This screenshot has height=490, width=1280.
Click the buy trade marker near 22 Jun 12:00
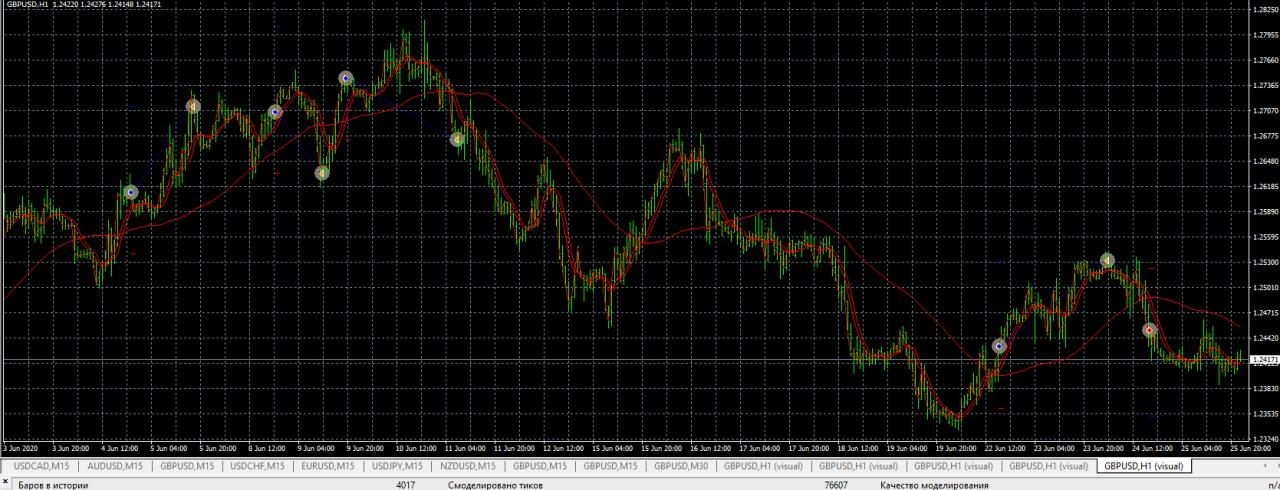pos(998,346)
